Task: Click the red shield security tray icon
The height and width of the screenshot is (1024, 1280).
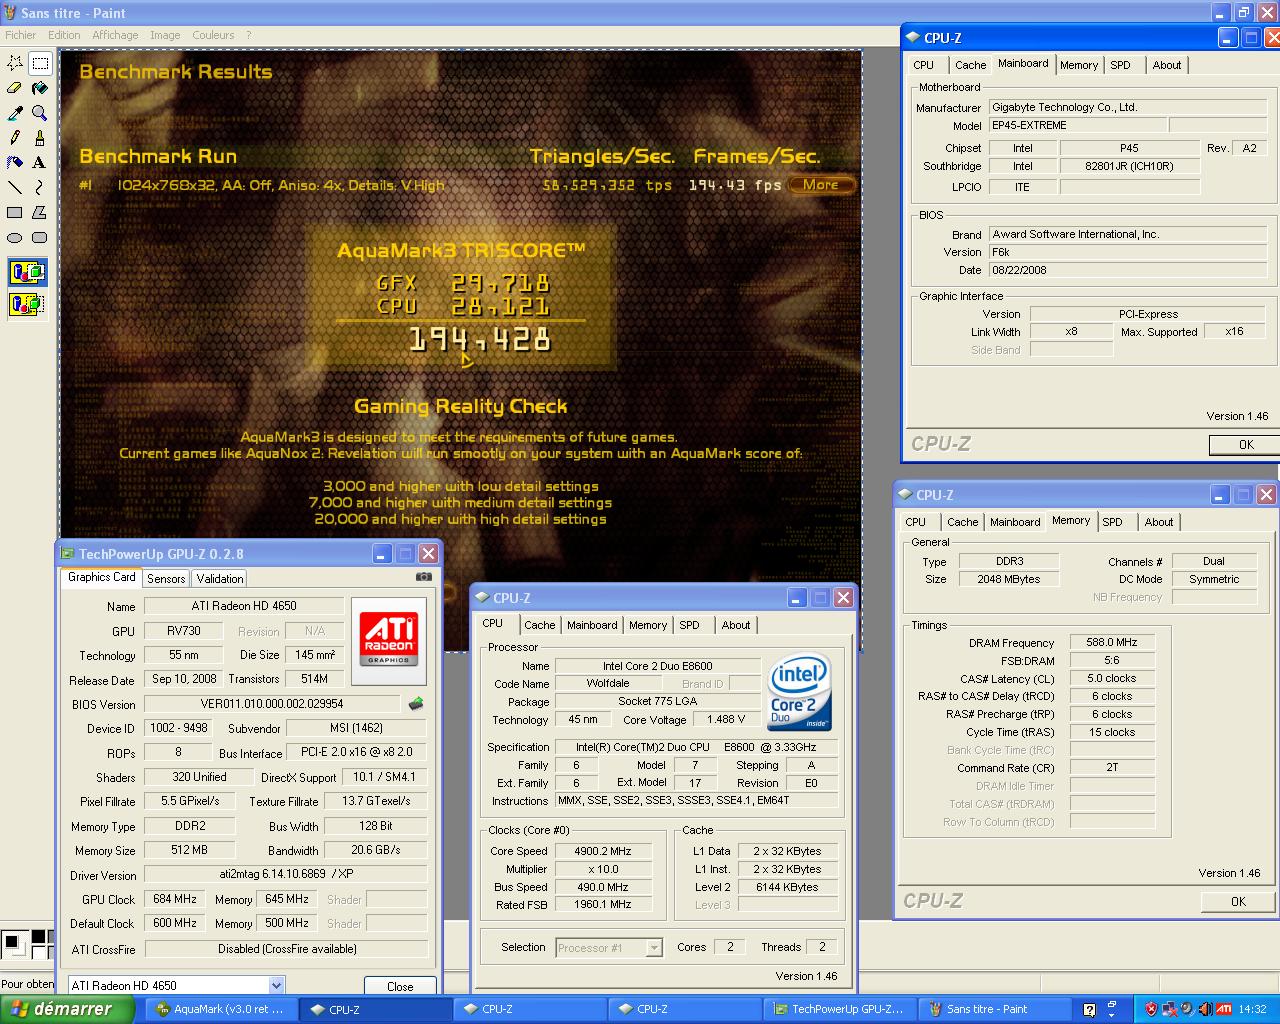Action: pos(1152,1009)
